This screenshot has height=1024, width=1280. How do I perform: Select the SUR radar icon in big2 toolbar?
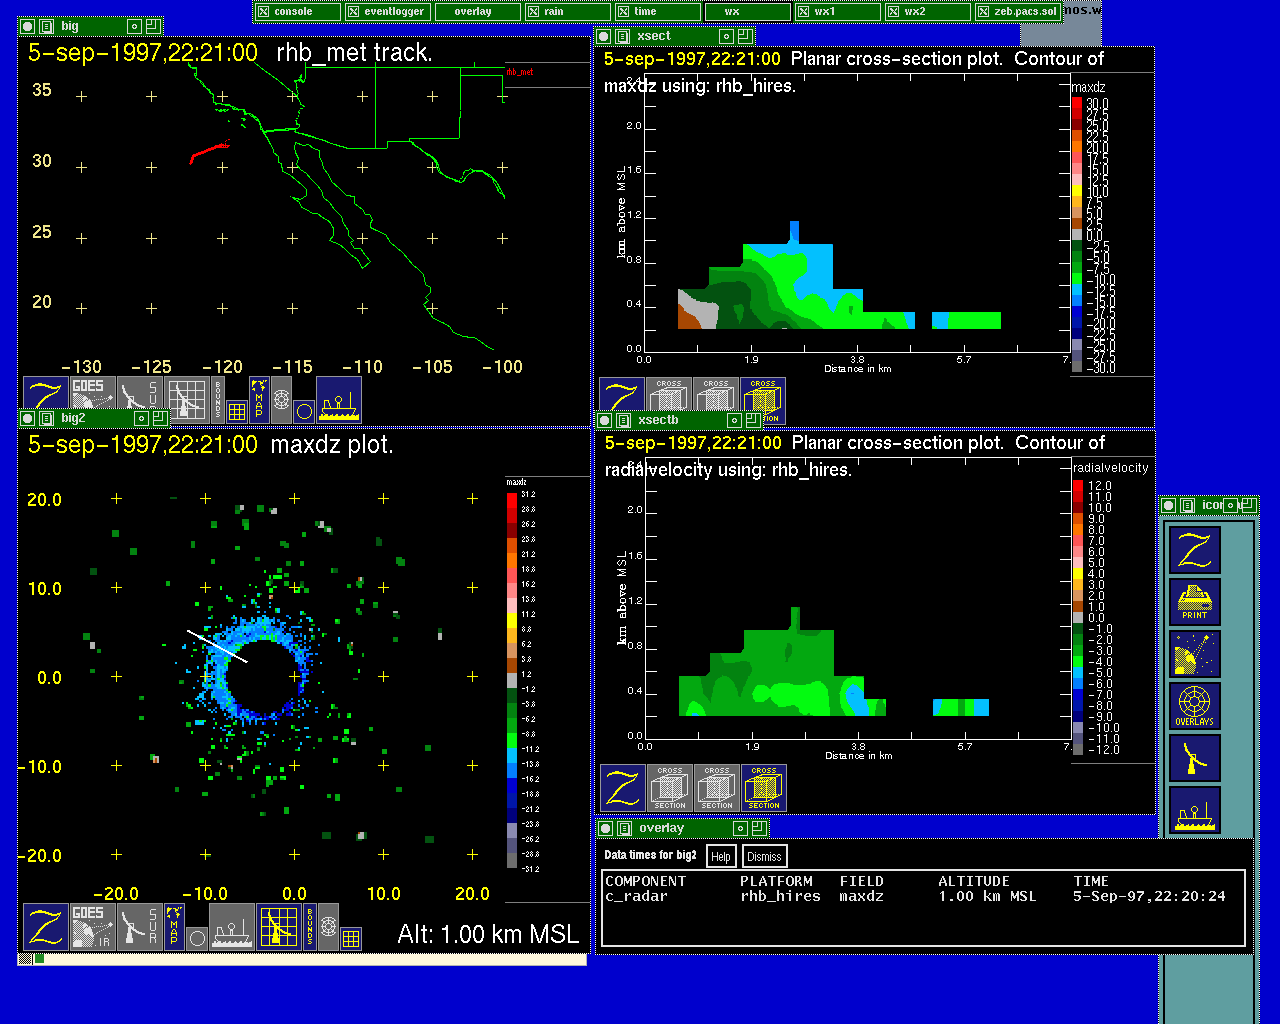(139, 926)
